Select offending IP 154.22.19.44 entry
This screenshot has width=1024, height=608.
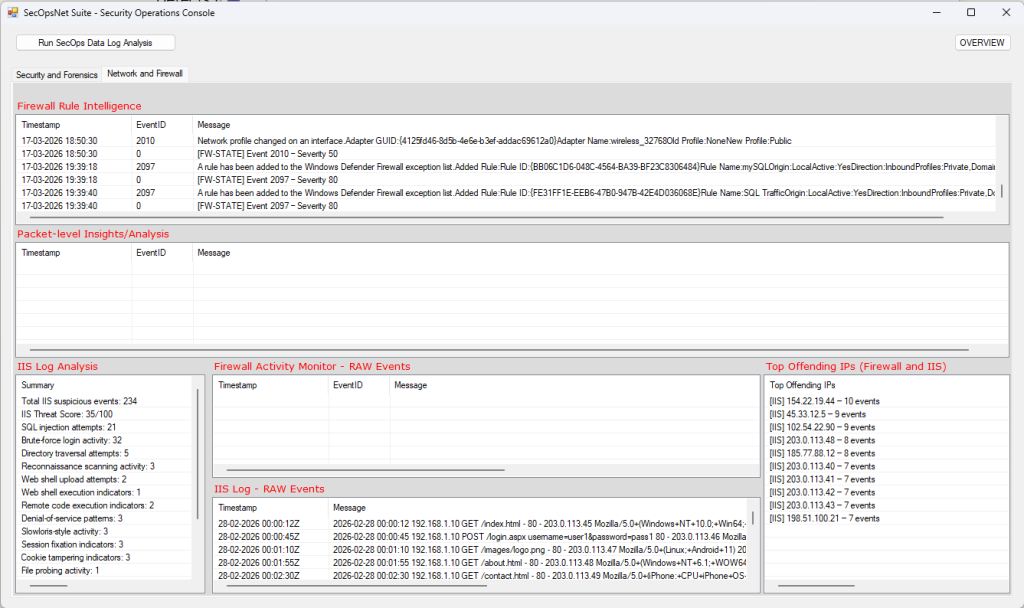pyautogui.click(x=824, y=401)
